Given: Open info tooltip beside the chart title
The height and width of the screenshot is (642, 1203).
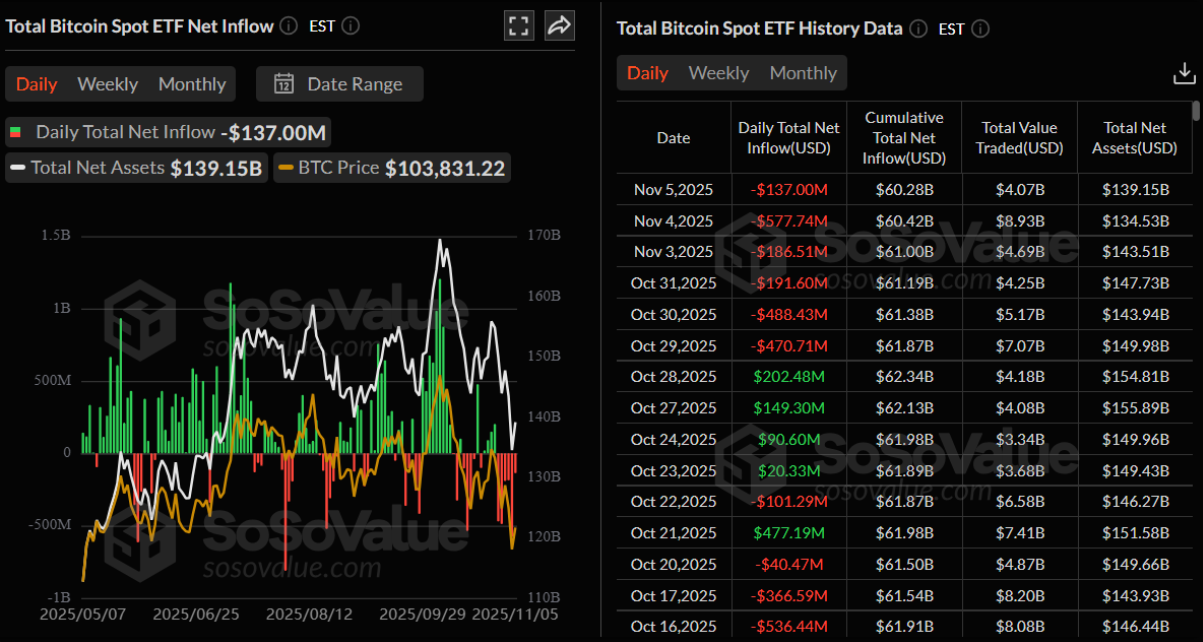Looking at the screenshot, I should [288, 26].
